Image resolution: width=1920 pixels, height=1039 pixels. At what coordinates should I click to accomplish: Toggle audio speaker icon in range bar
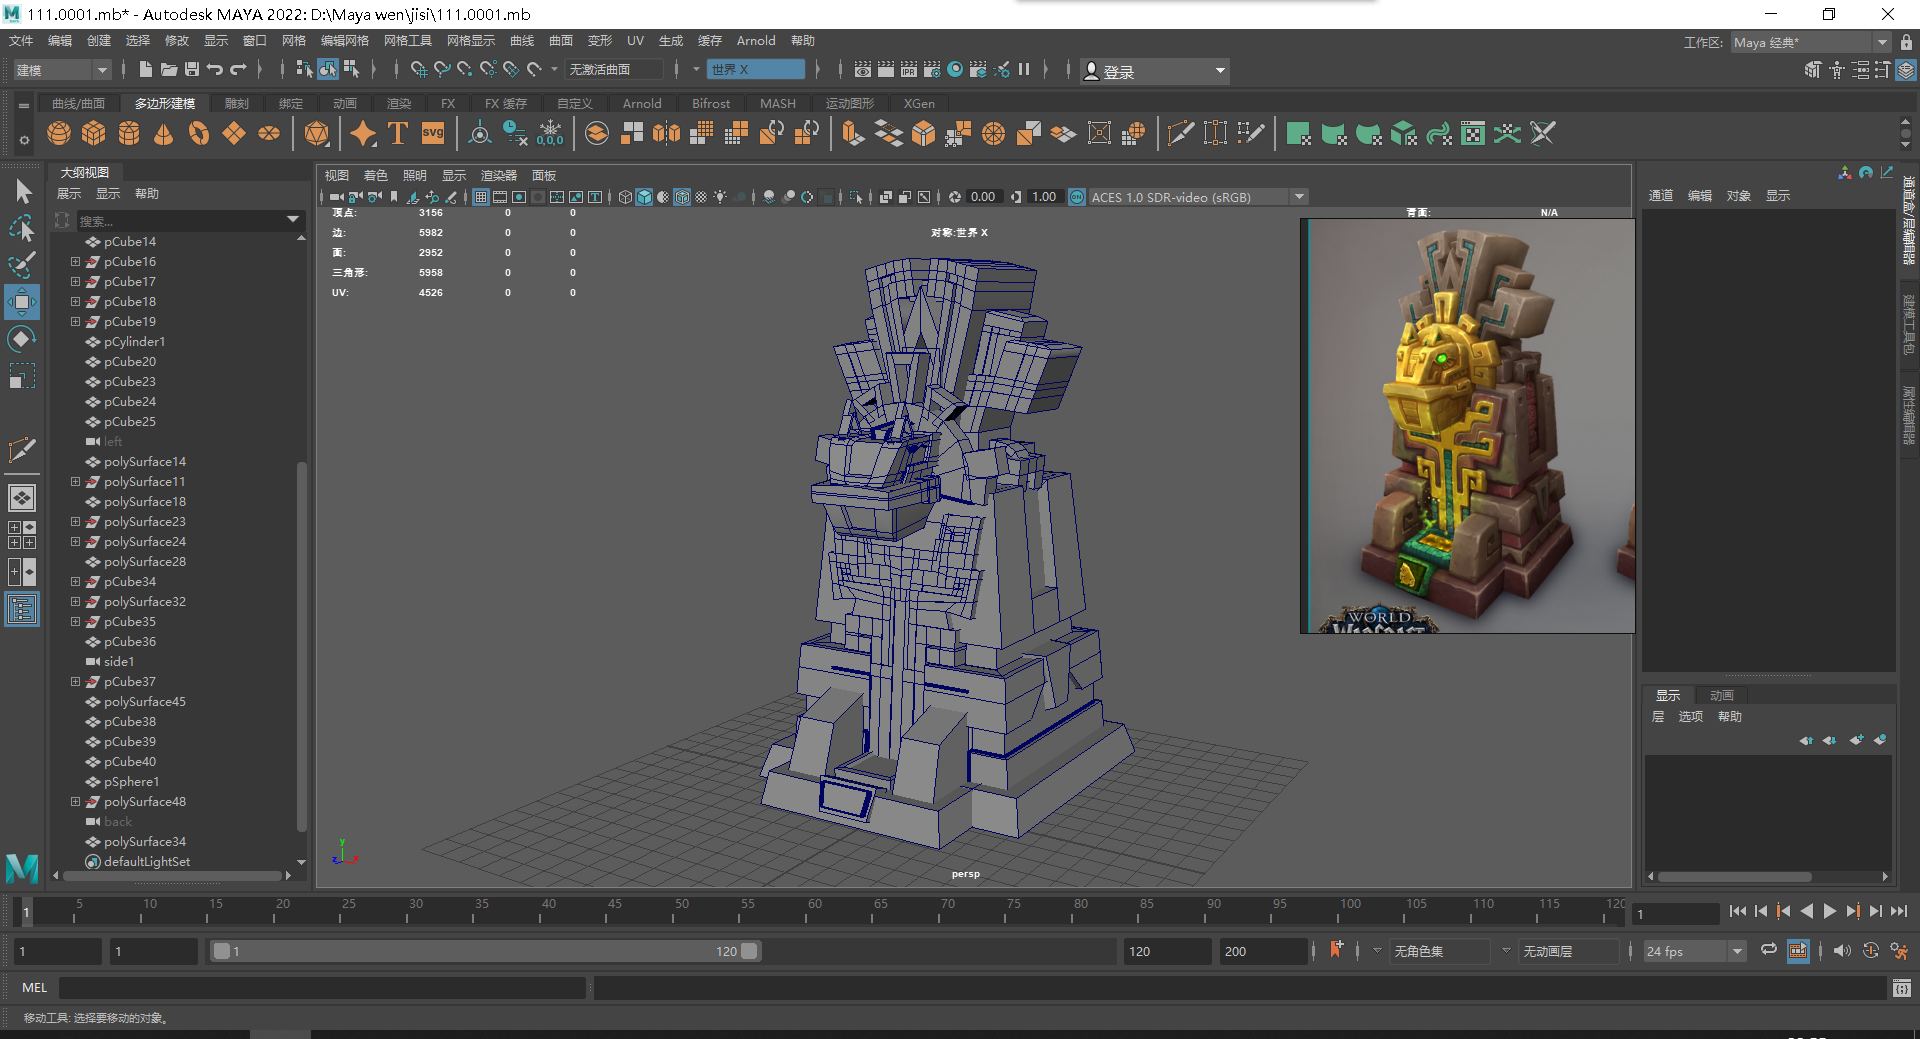1842,951
